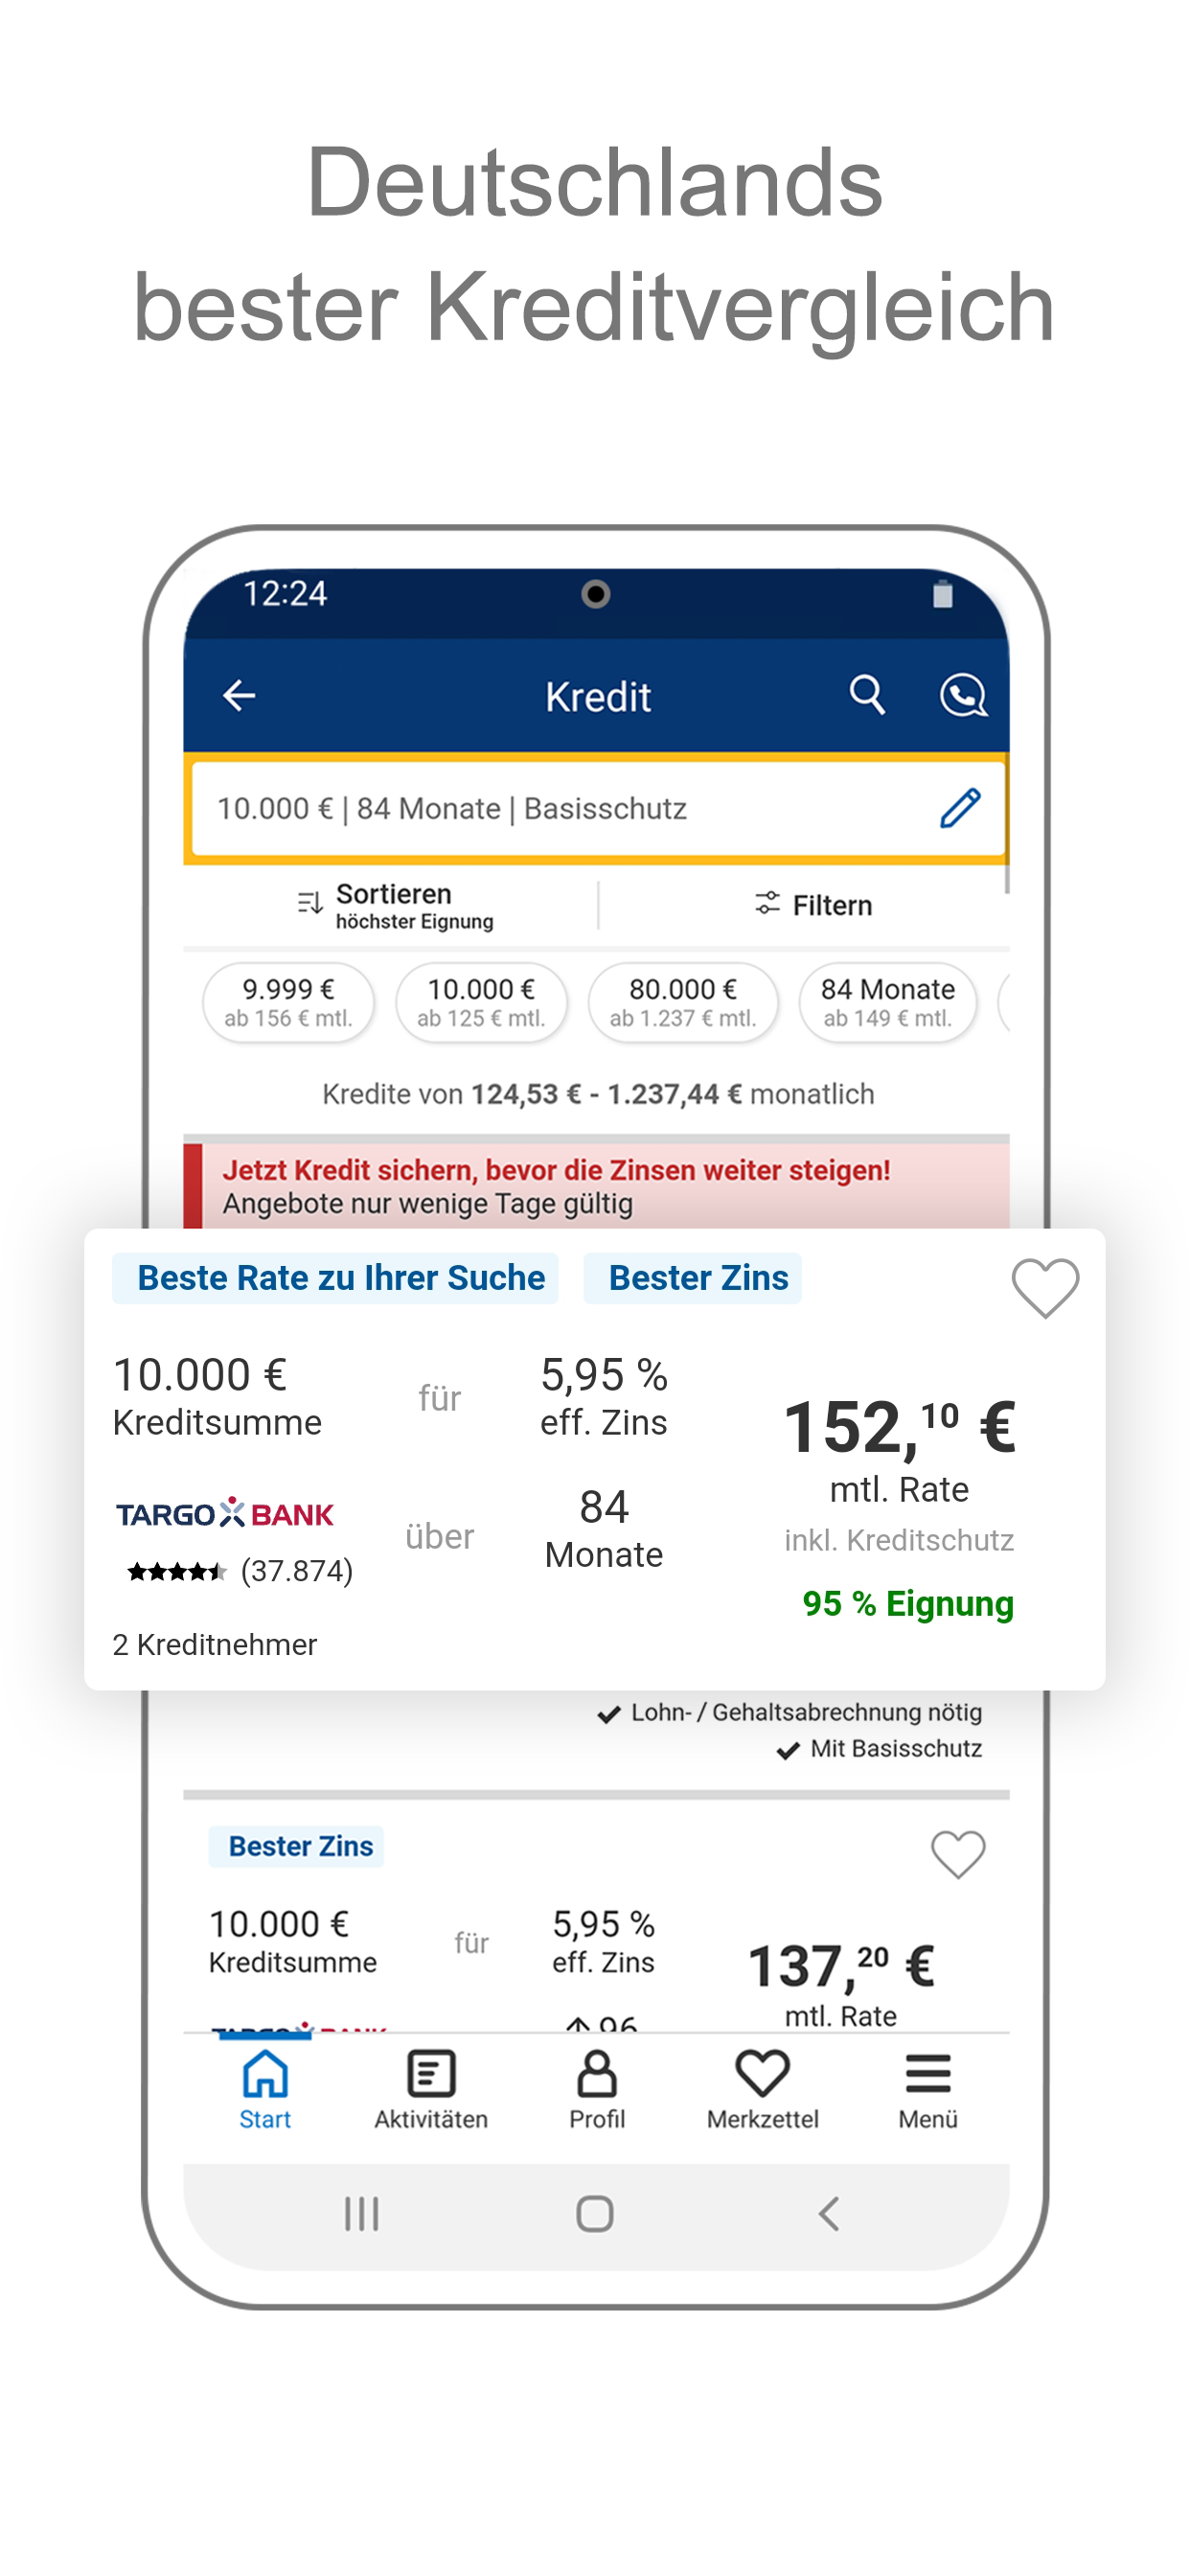
Task: Save the 137,20 € offer to Merkzettel
Action: (957, 1854)
